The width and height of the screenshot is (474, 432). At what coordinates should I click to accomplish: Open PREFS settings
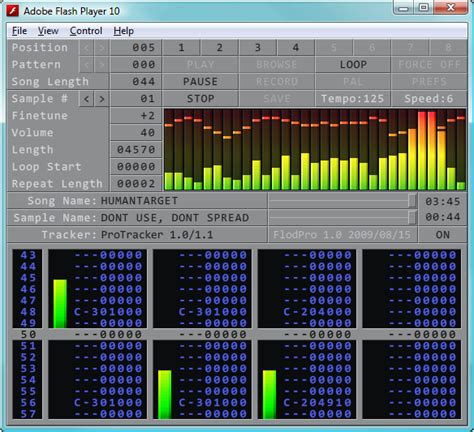point(429,82)
